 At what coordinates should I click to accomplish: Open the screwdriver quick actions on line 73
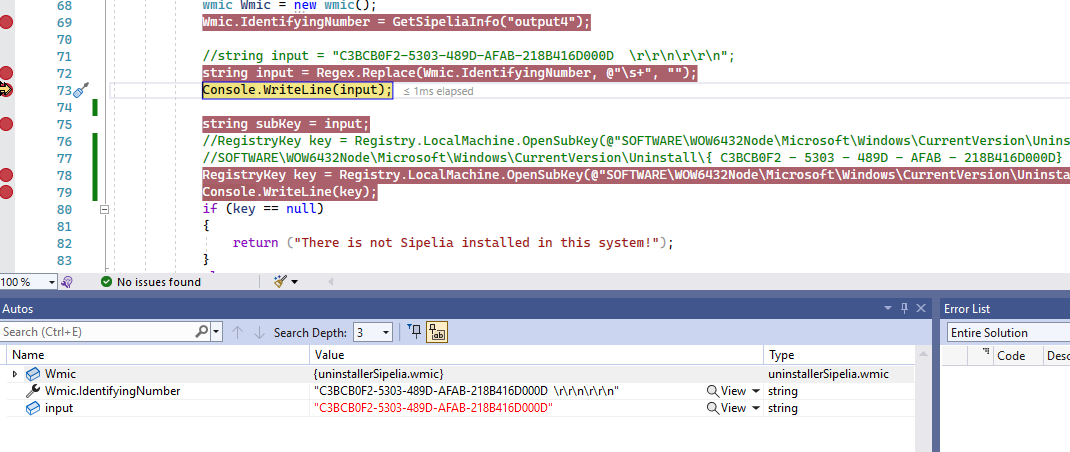(x=81, y=90)
